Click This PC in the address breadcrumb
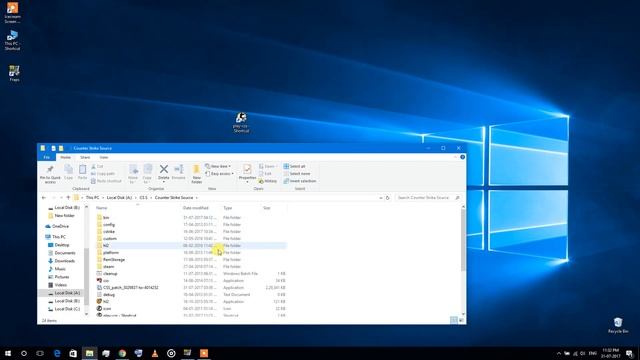The image size is (640, 360). pyautogui.click(x=92, y=198)
